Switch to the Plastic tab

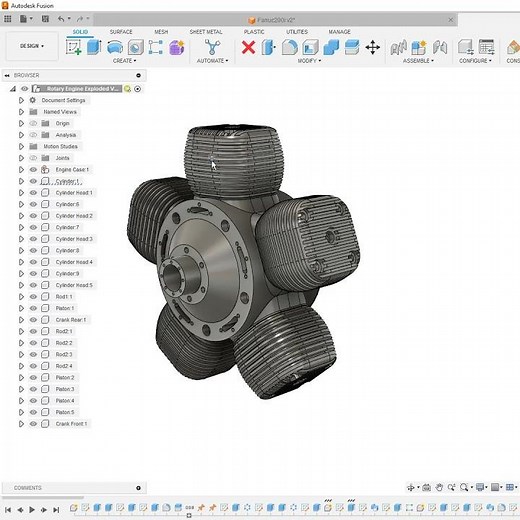(x=254, y=32)
